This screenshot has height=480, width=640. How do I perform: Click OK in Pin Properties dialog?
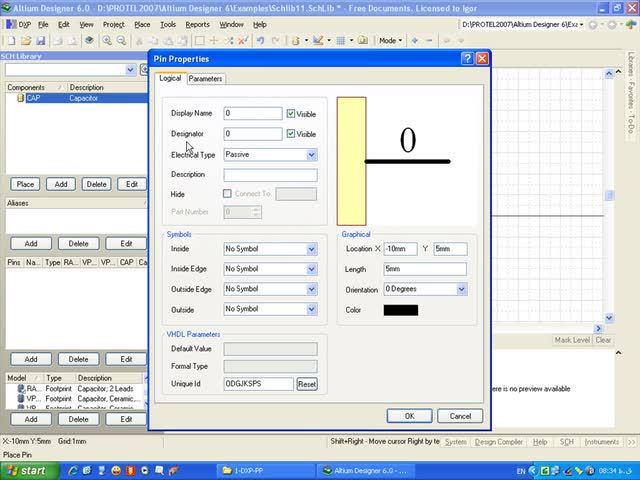click(409, 416)
